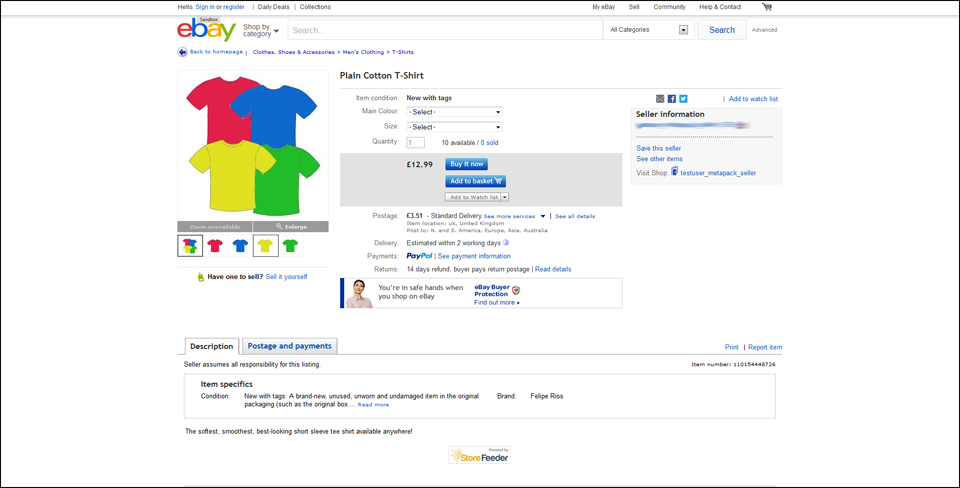This screenshot has height=488, width=960.
Task: Open the shopping cart icon
Action: point(767,7)
